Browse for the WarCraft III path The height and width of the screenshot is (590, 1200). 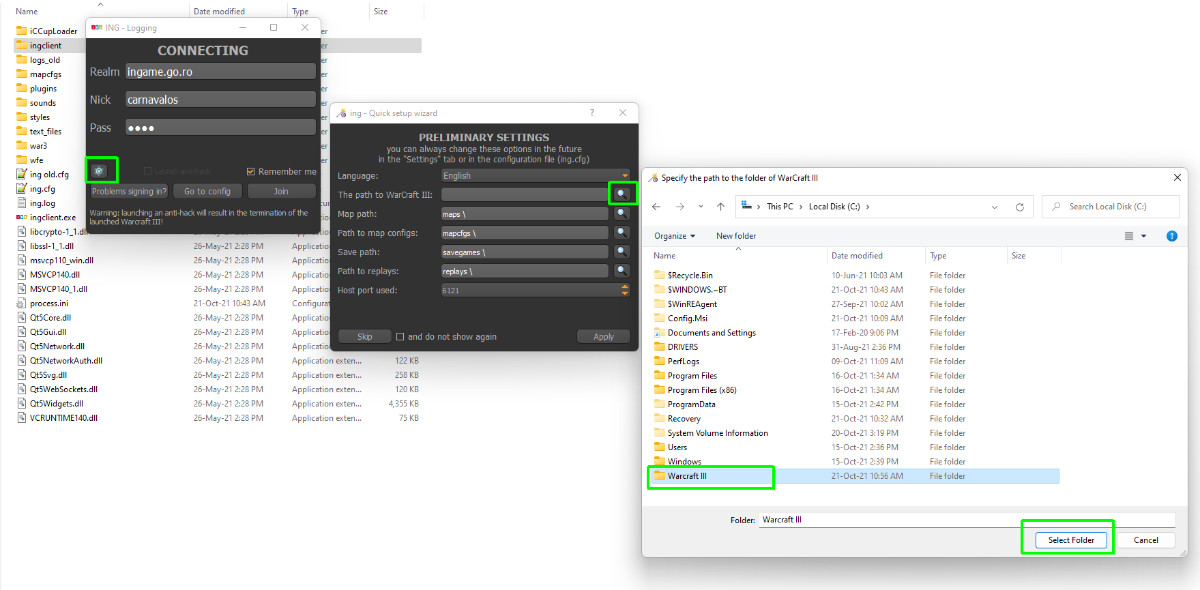(622, 194)
